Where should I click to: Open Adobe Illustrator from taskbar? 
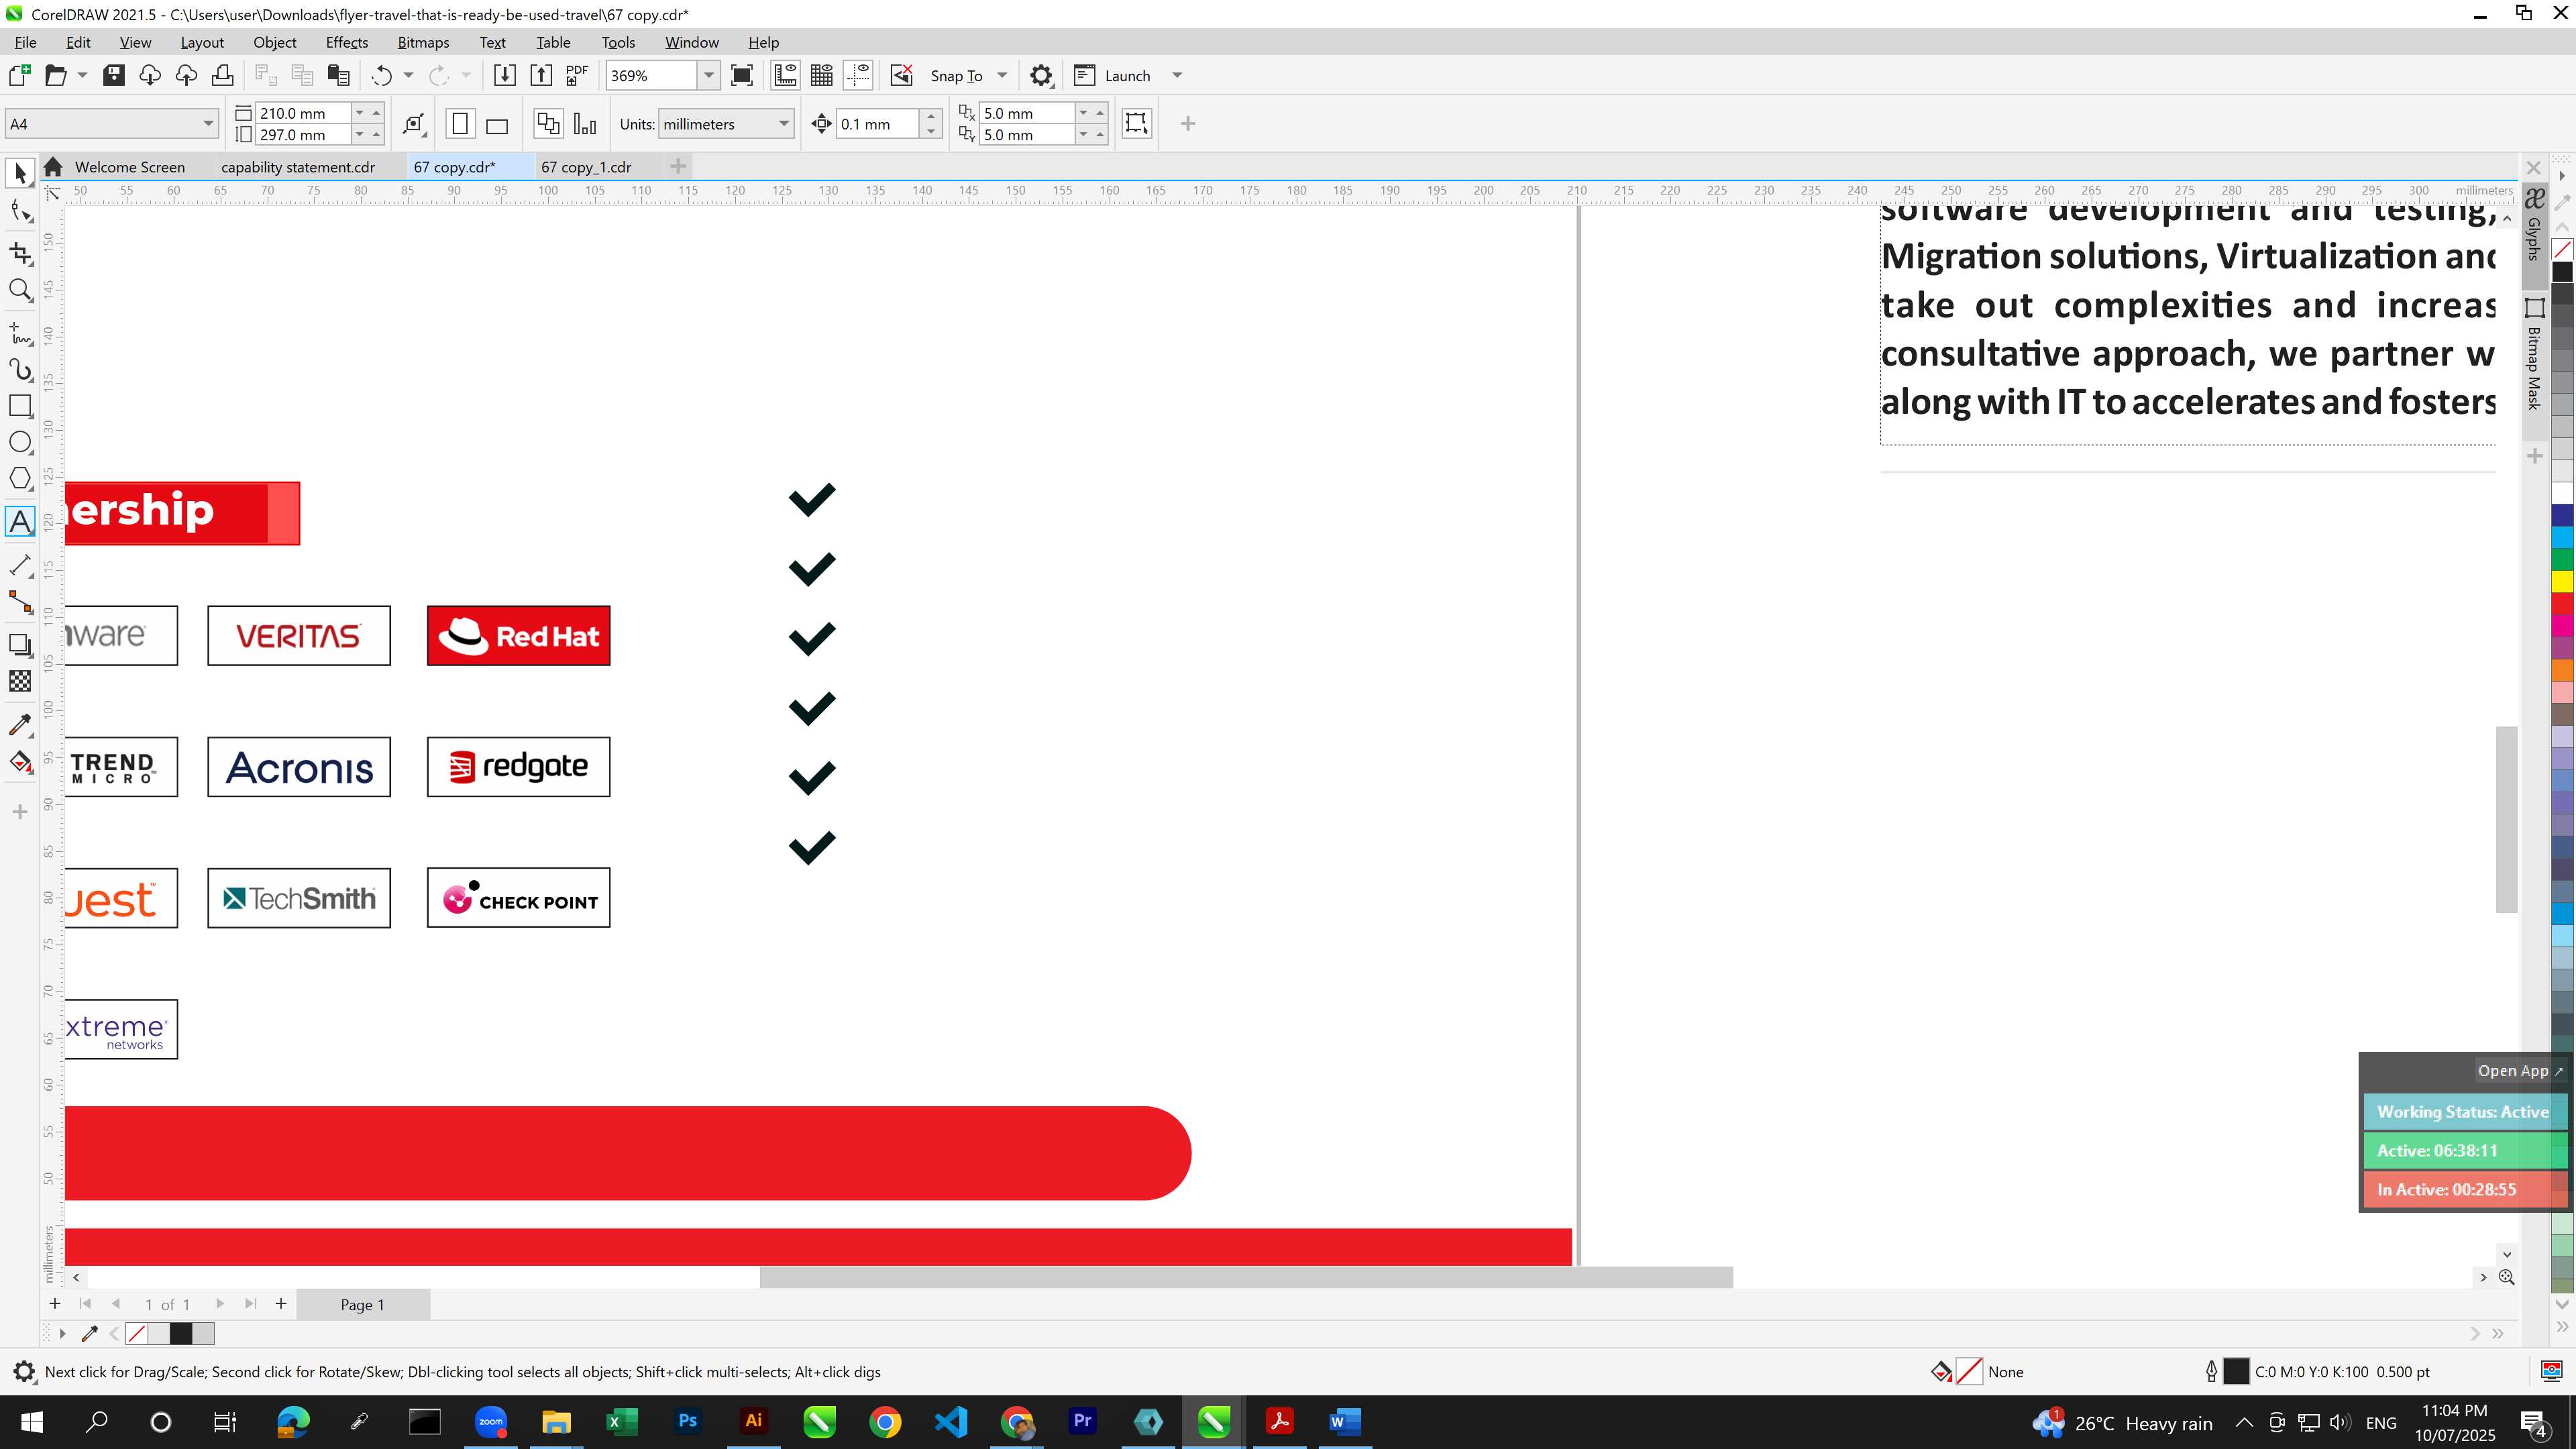click(753, 1421)
